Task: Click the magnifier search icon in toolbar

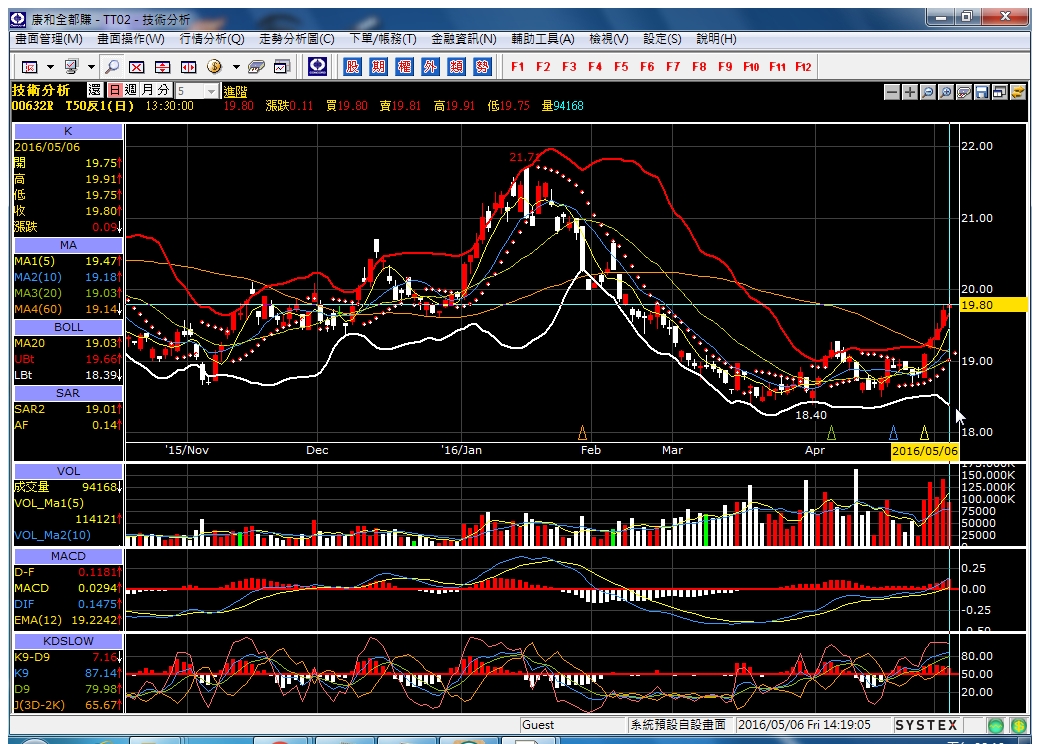Action: (112, 66)
